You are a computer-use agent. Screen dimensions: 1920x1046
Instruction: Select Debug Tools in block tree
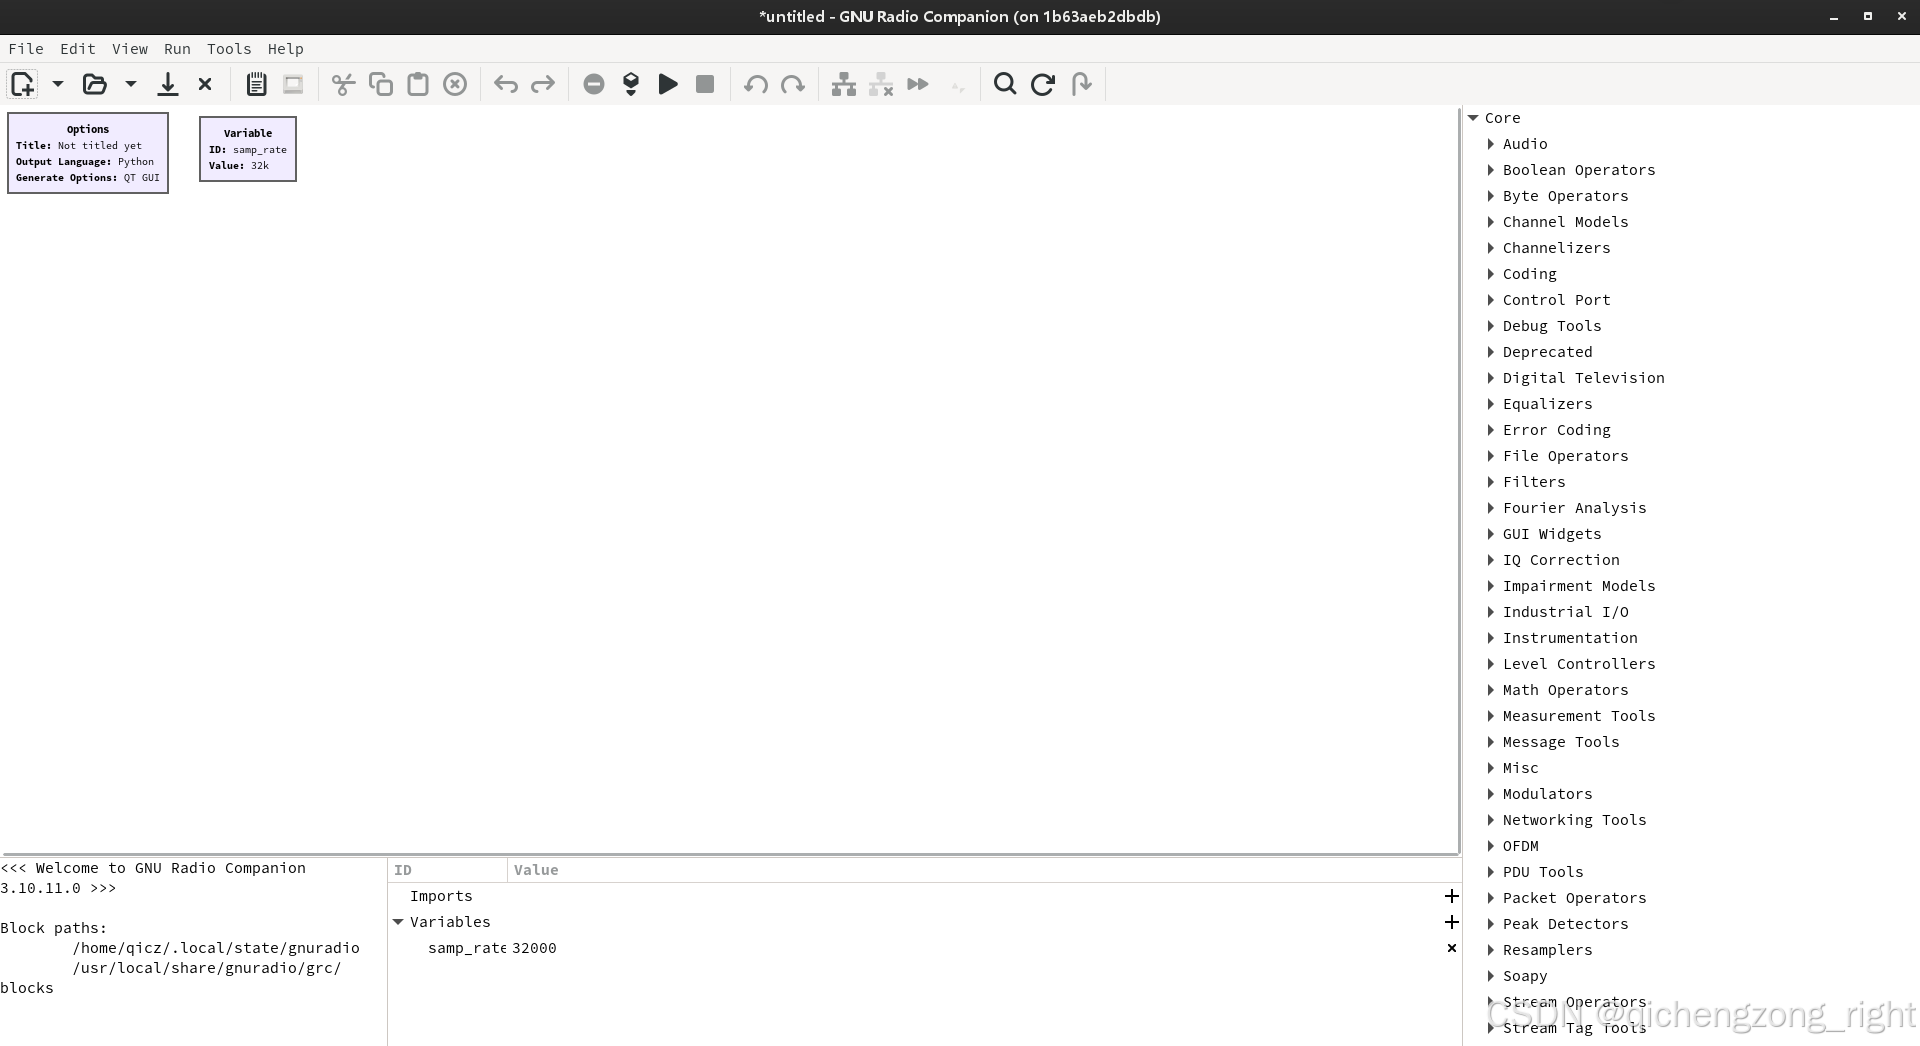click(1552, 326)
